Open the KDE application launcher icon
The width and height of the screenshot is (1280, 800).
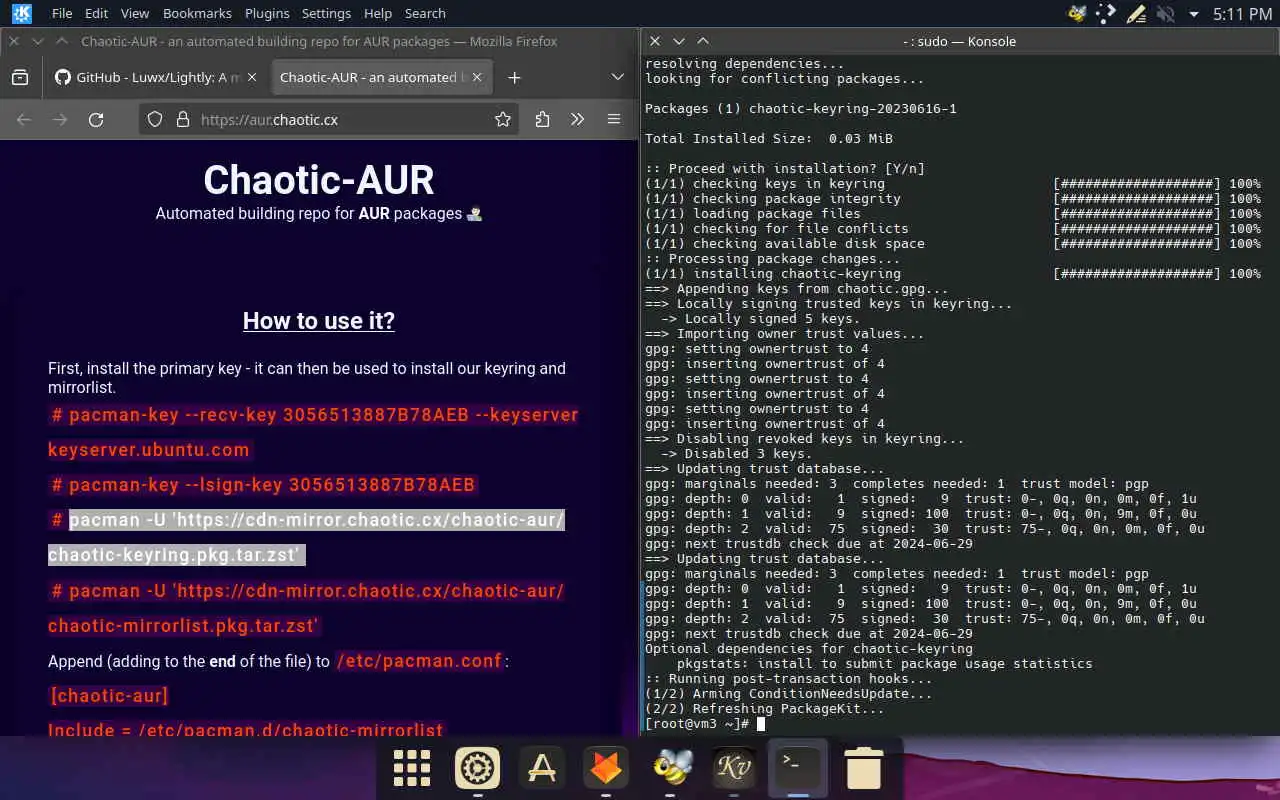[21, 13]
